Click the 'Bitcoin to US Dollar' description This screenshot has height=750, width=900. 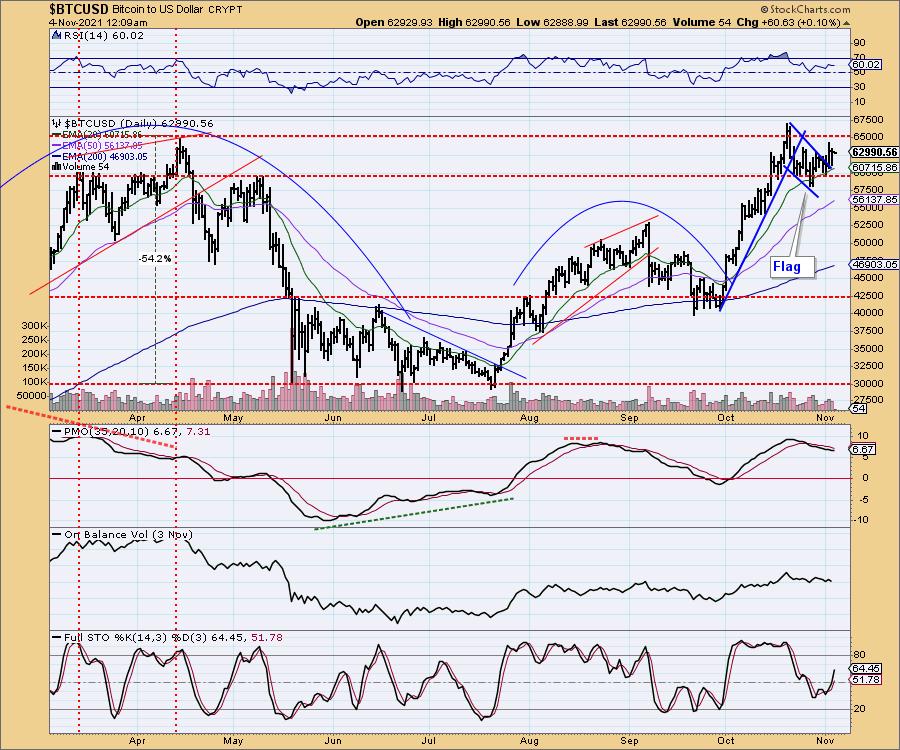tap(158, 10)
